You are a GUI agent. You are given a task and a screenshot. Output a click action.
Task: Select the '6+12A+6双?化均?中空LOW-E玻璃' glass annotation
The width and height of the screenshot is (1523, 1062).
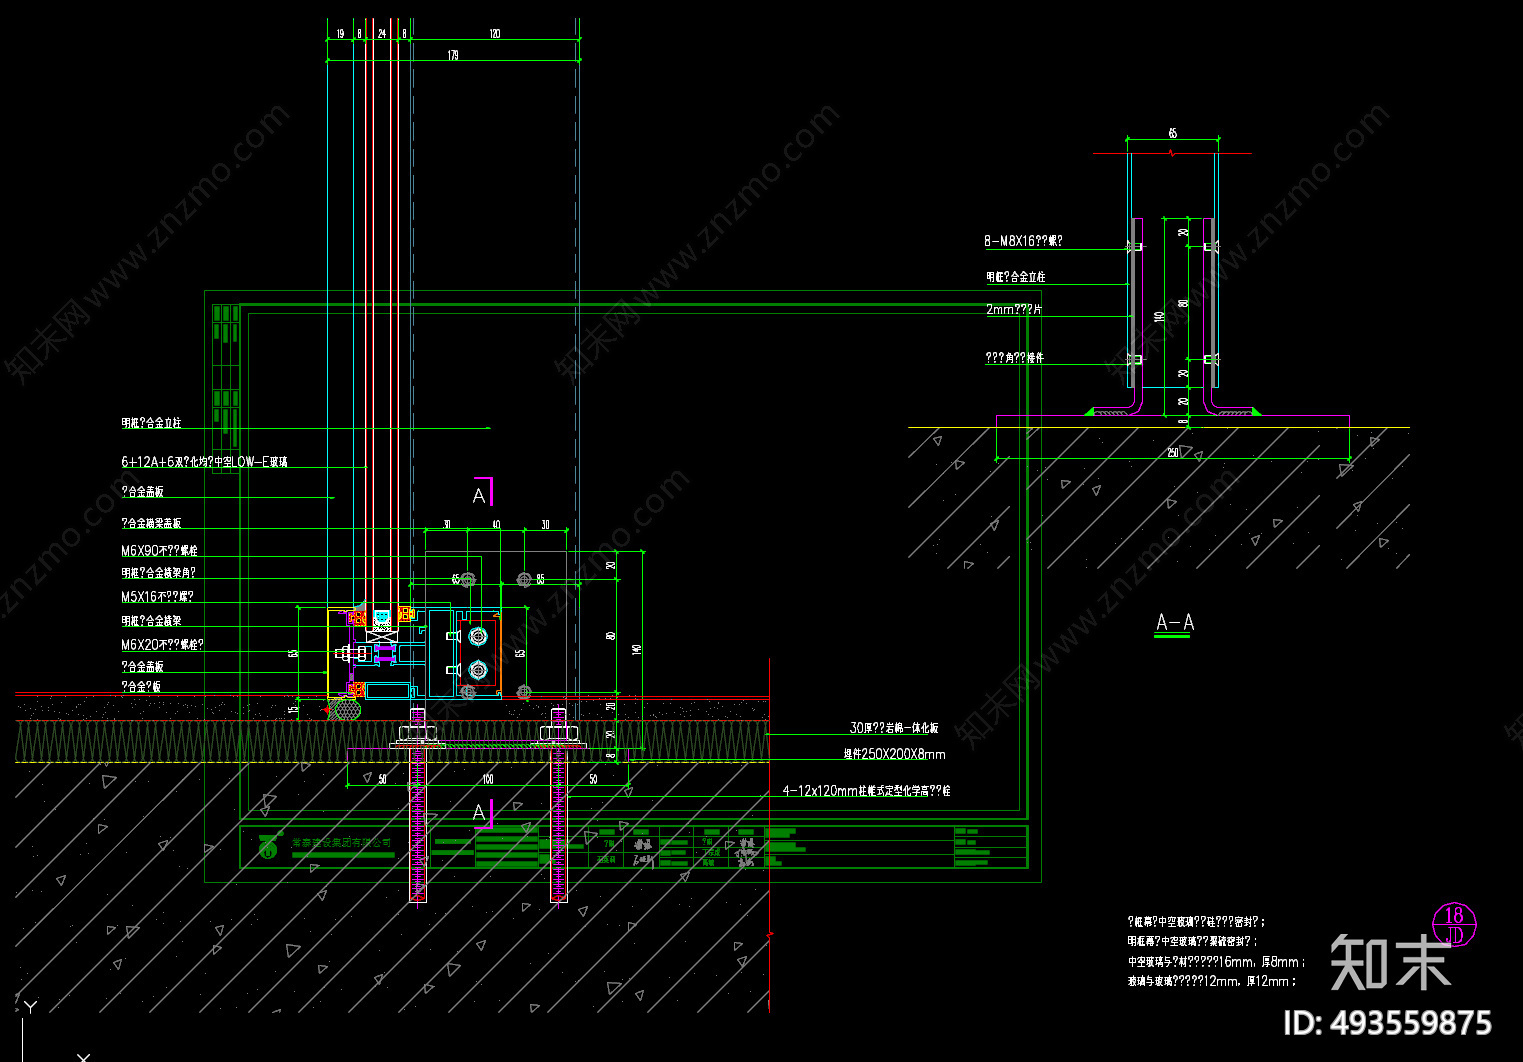tap(204, 462)
